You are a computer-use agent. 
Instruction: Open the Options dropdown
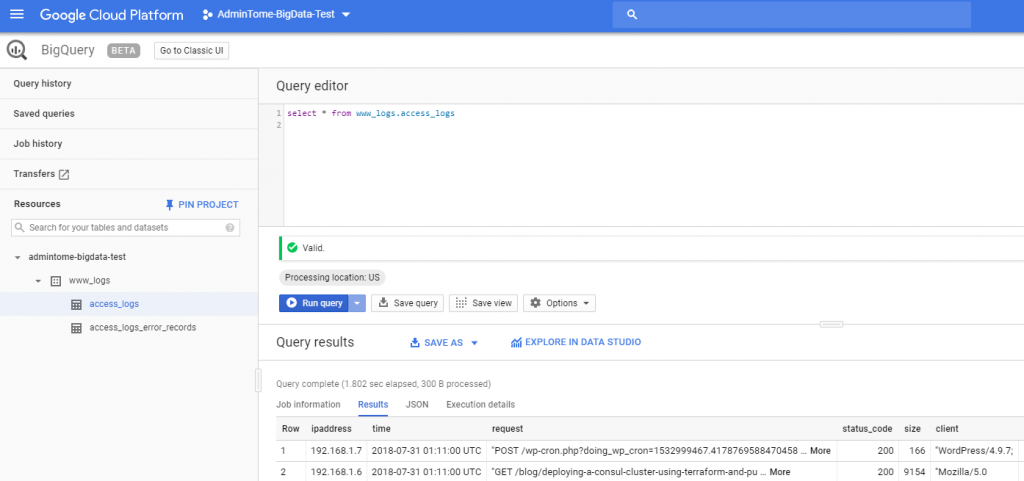(559, 303)
